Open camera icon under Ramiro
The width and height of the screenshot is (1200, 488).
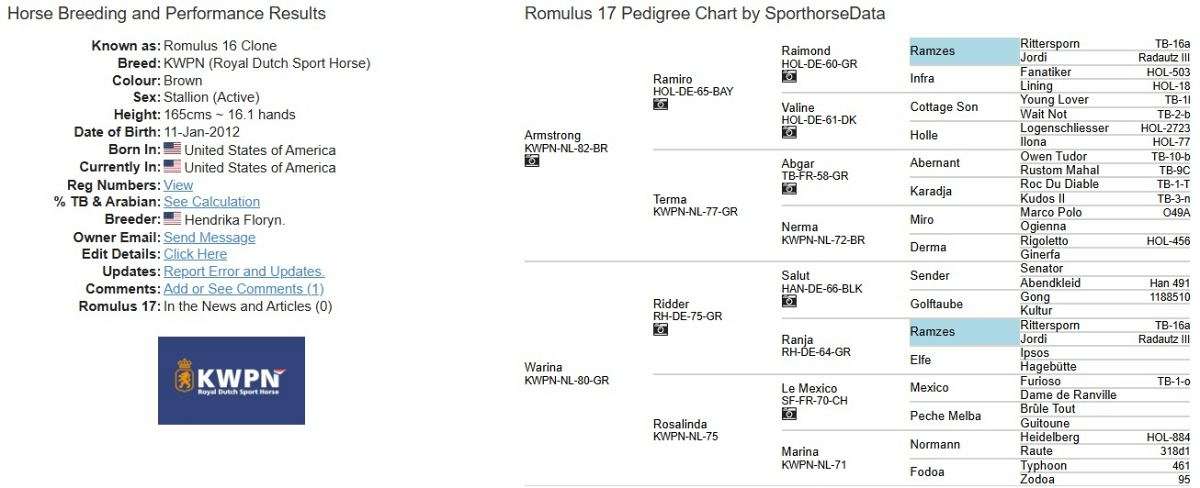660,104
